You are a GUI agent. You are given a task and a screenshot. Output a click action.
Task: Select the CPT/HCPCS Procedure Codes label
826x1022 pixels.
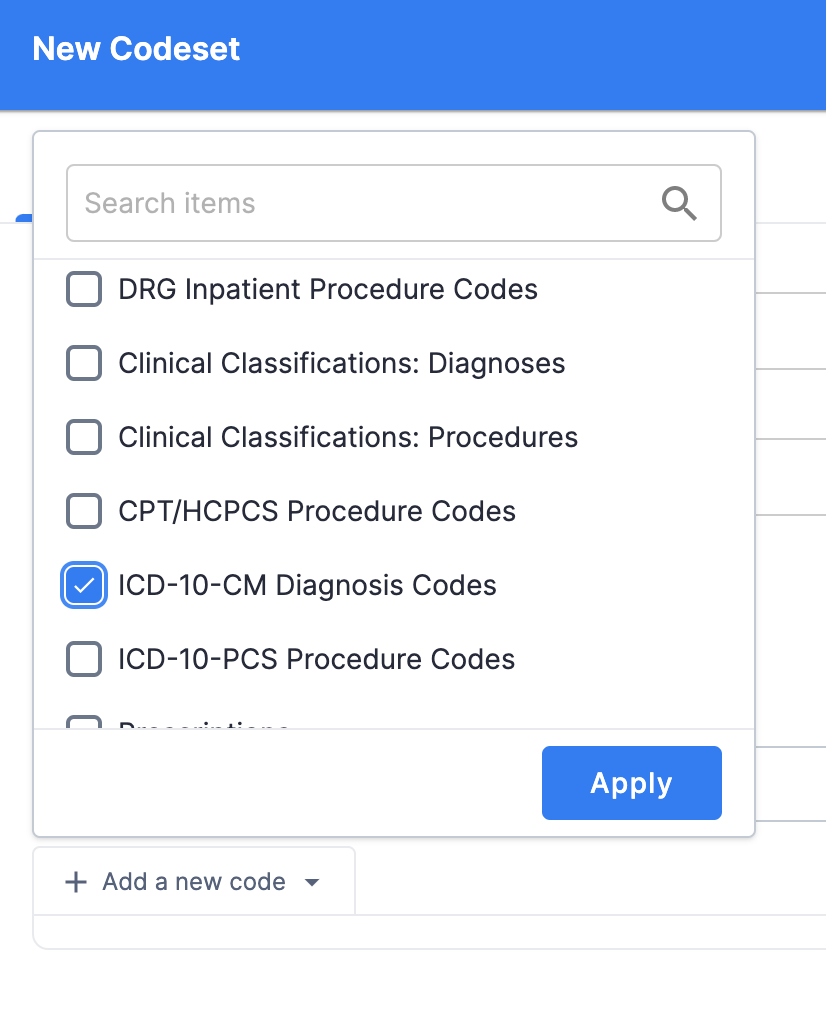(x=317, y=511)
